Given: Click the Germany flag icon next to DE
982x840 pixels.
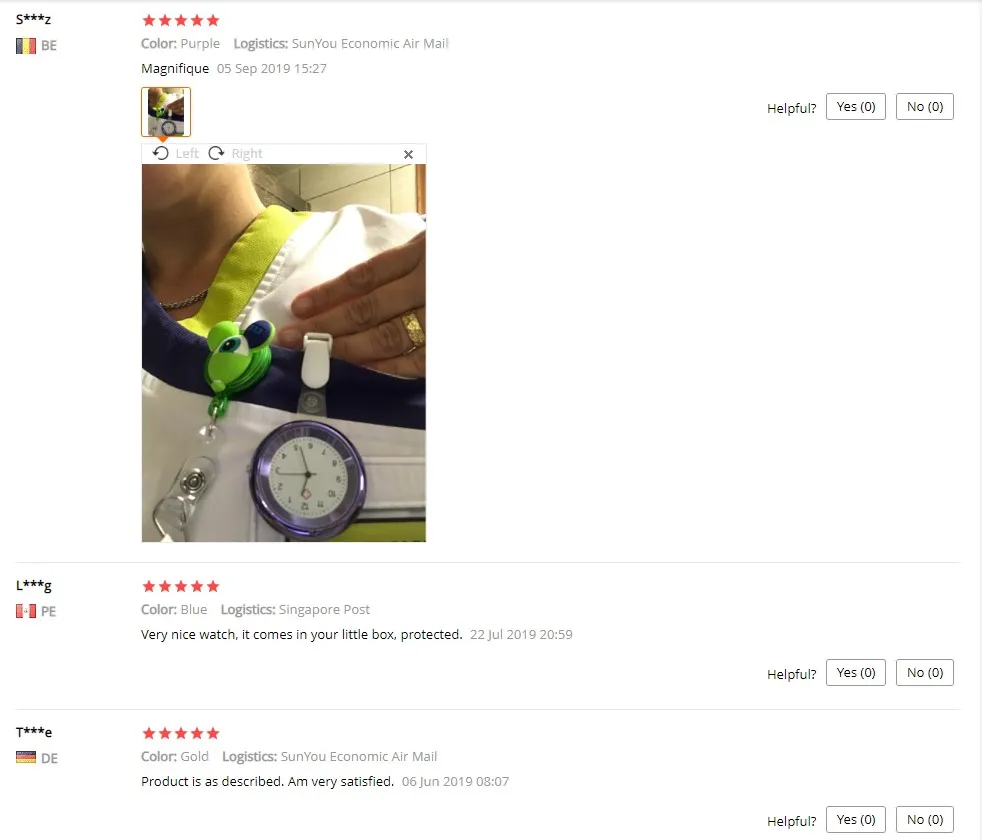Looking at the screenshot, I should point(26,758).
